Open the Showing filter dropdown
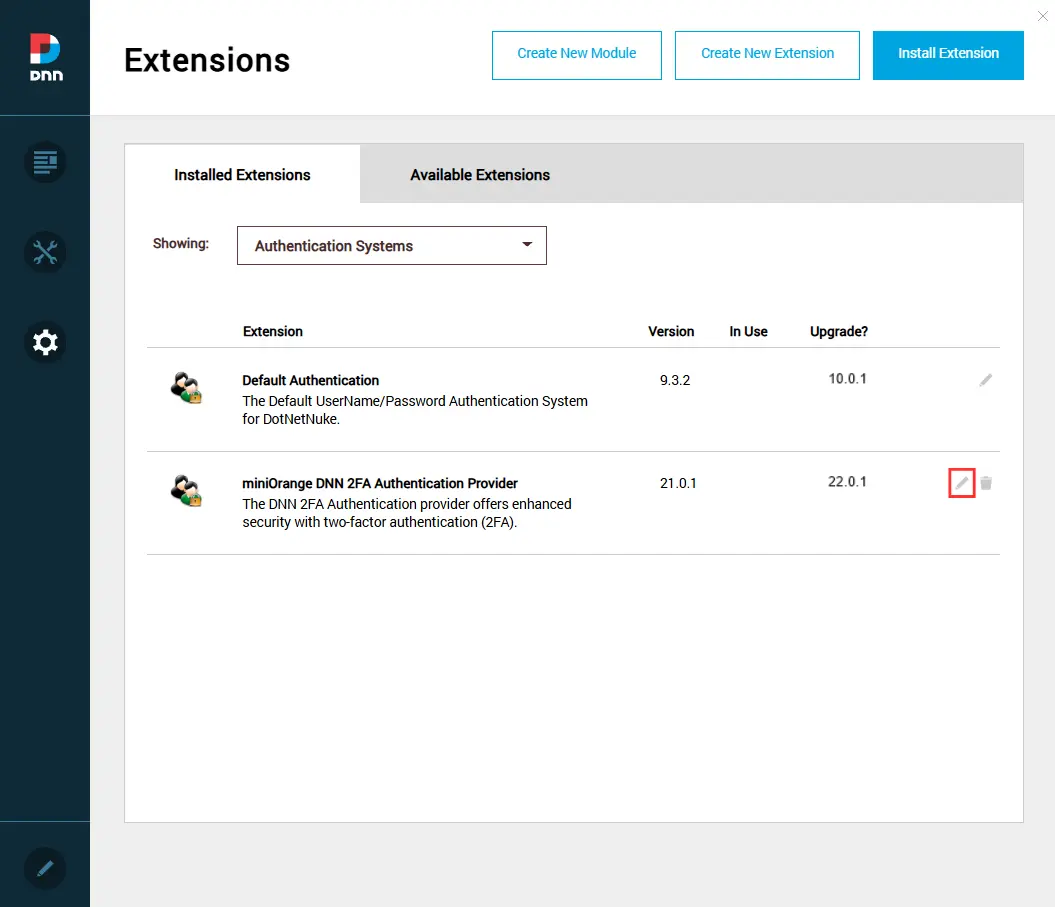 click(x=392, y=246)
